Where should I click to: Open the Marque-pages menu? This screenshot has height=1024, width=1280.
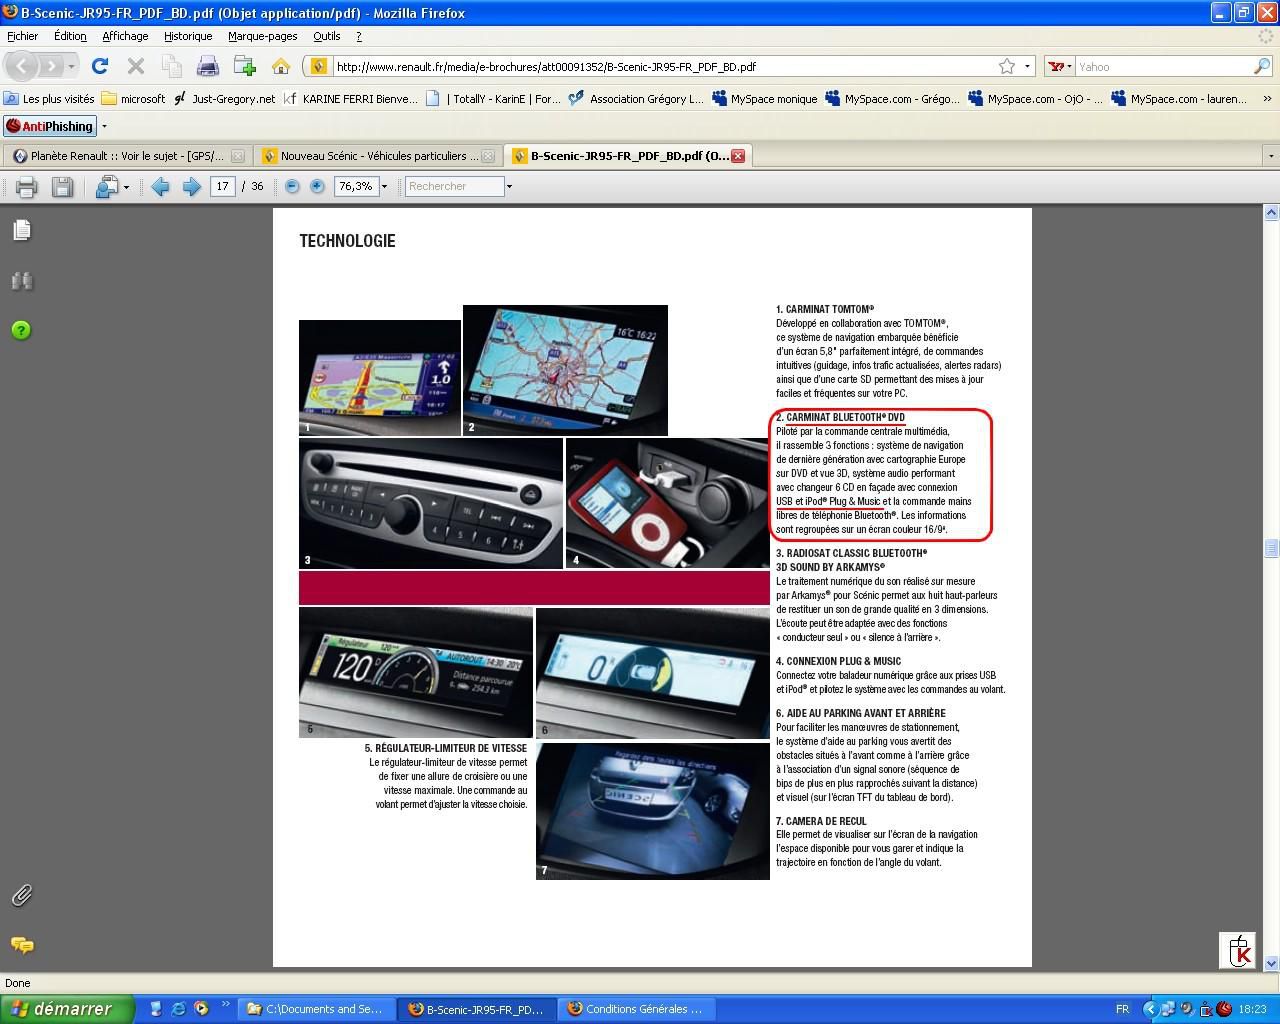pyautogui.click(x=262, y=36)
